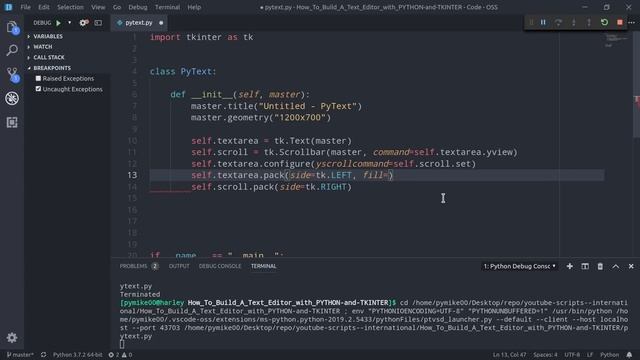
Task: Open the Source Control view
Action: click(13, 75)
